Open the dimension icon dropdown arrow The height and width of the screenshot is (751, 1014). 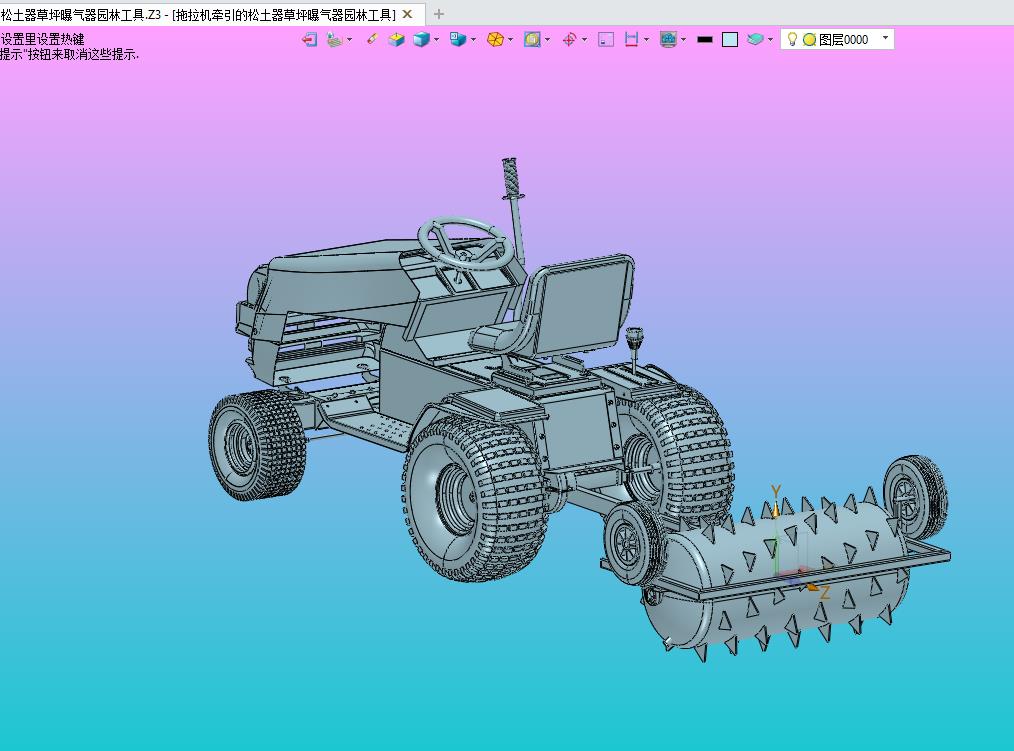(x=646, y=39)
